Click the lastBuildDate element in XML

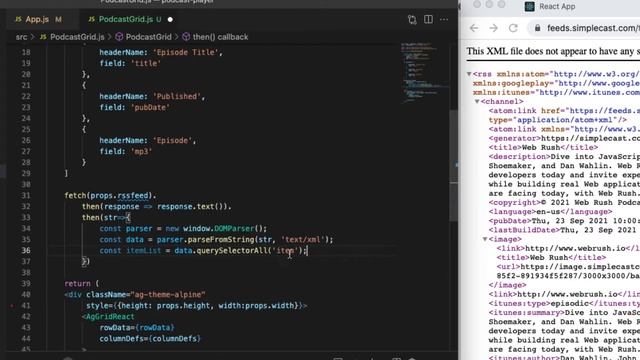(x=564, y=230)
